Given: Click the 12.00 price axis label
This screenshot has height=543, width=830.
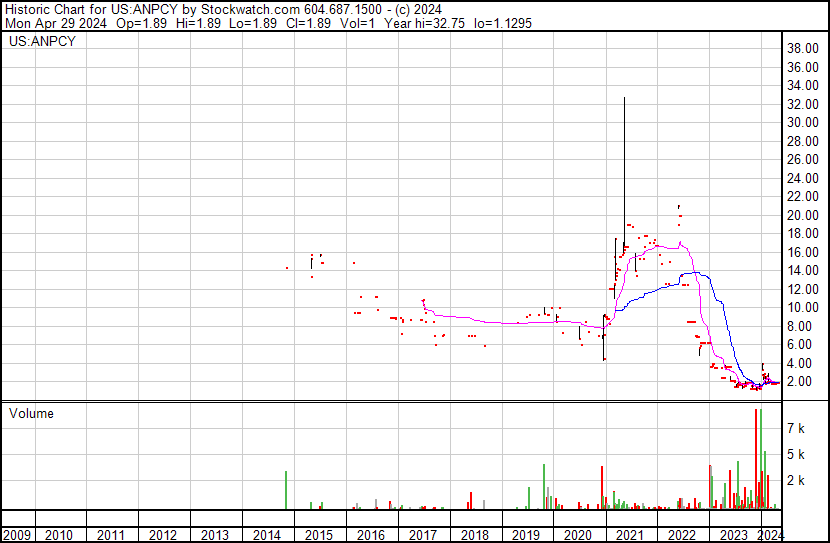Looking at the screenshot, I should click(x=803, y=289).
